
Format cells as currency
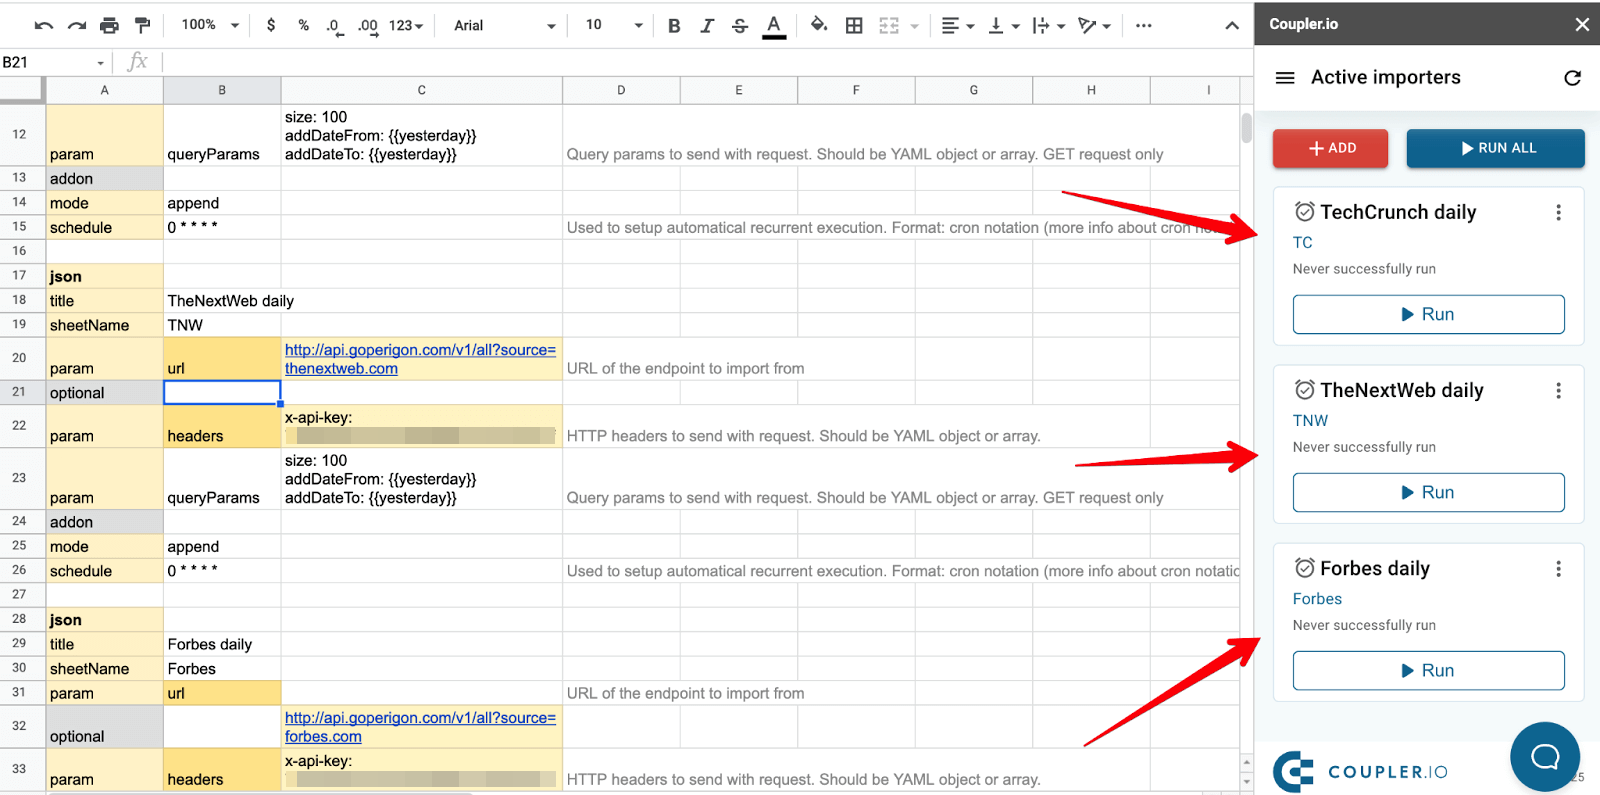point(271,25)
